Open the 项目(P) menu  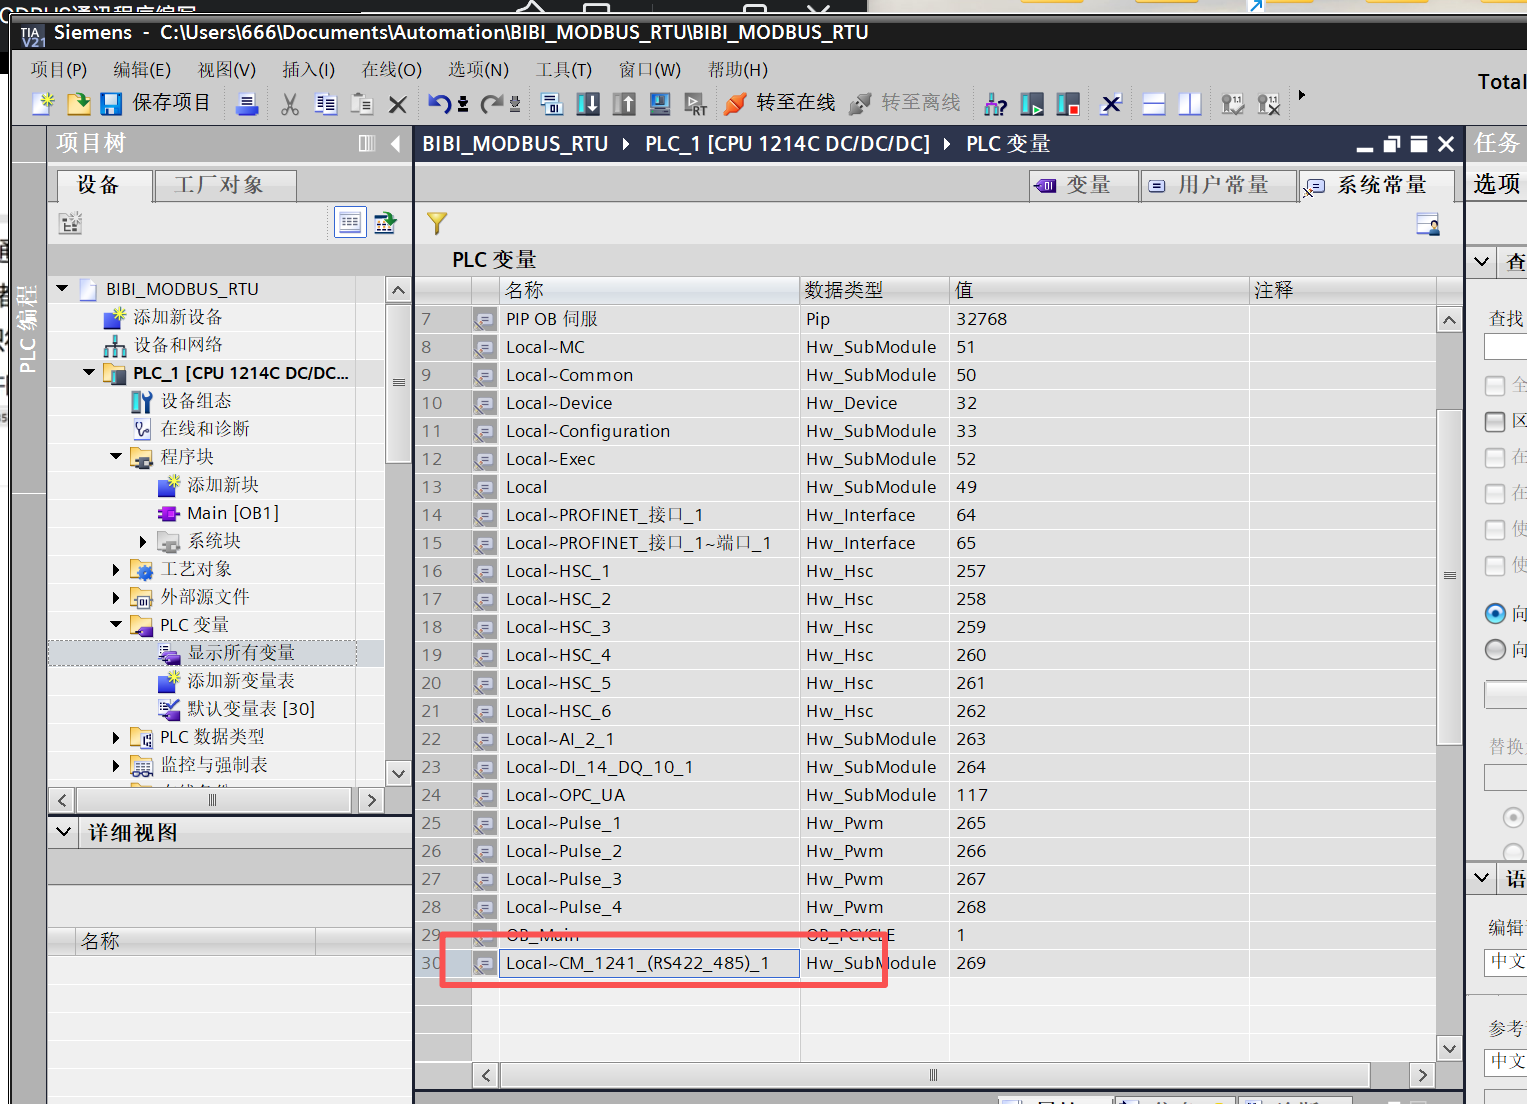tap(59, 69)
